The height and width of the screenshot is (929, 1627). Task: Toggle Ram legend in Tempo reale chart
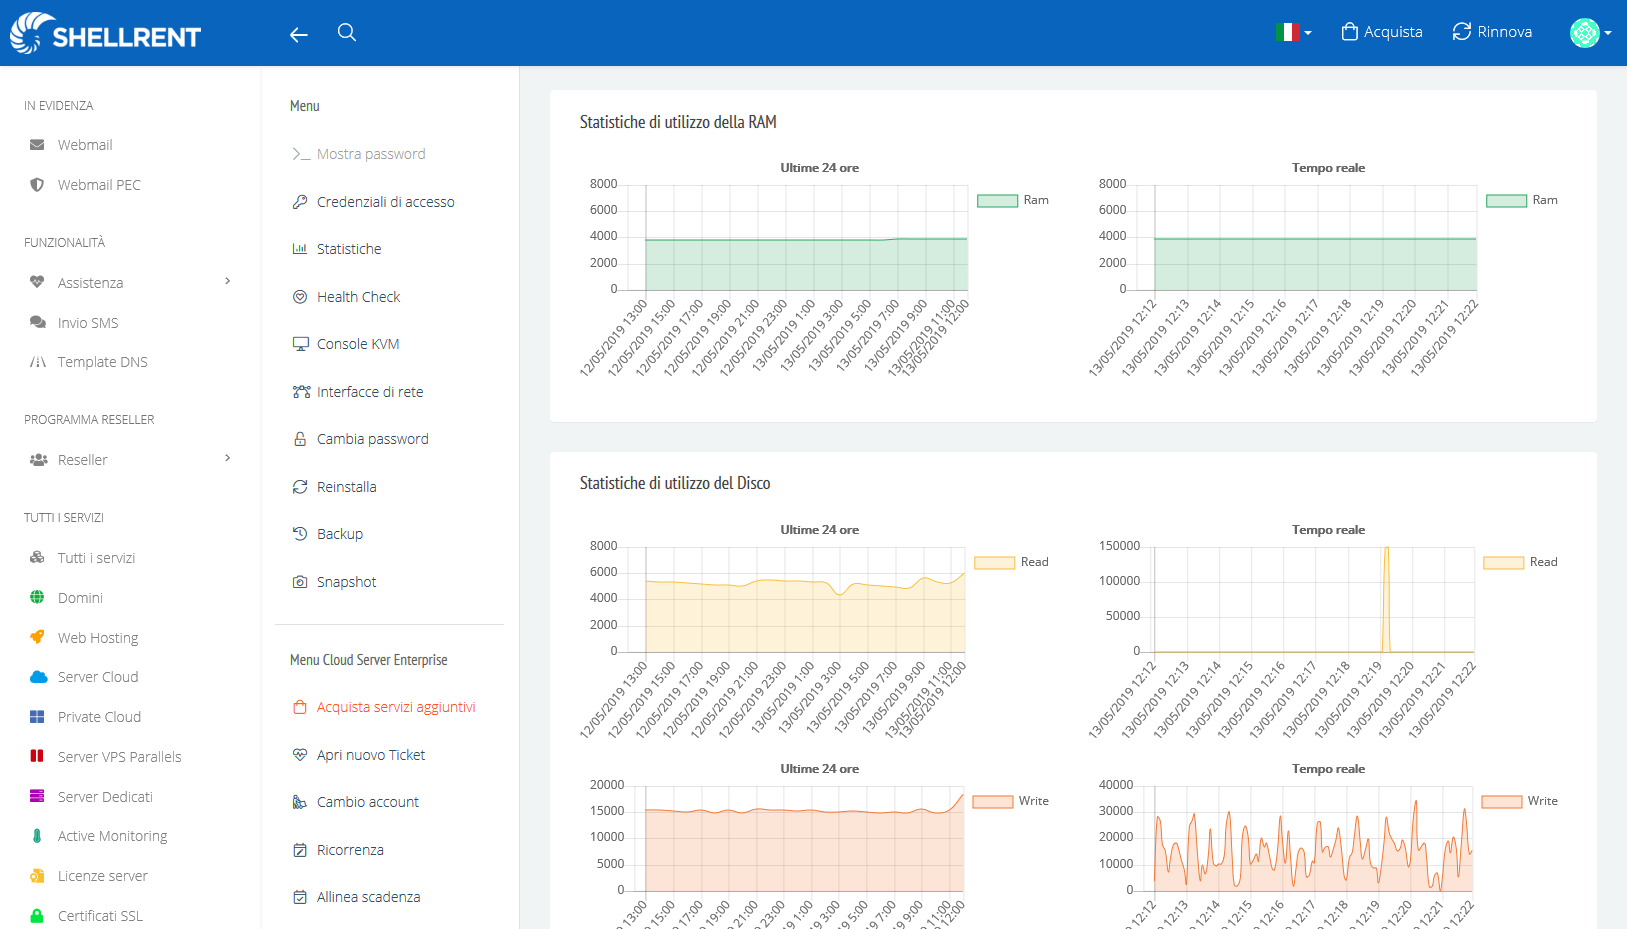[x=1522, y=200]
